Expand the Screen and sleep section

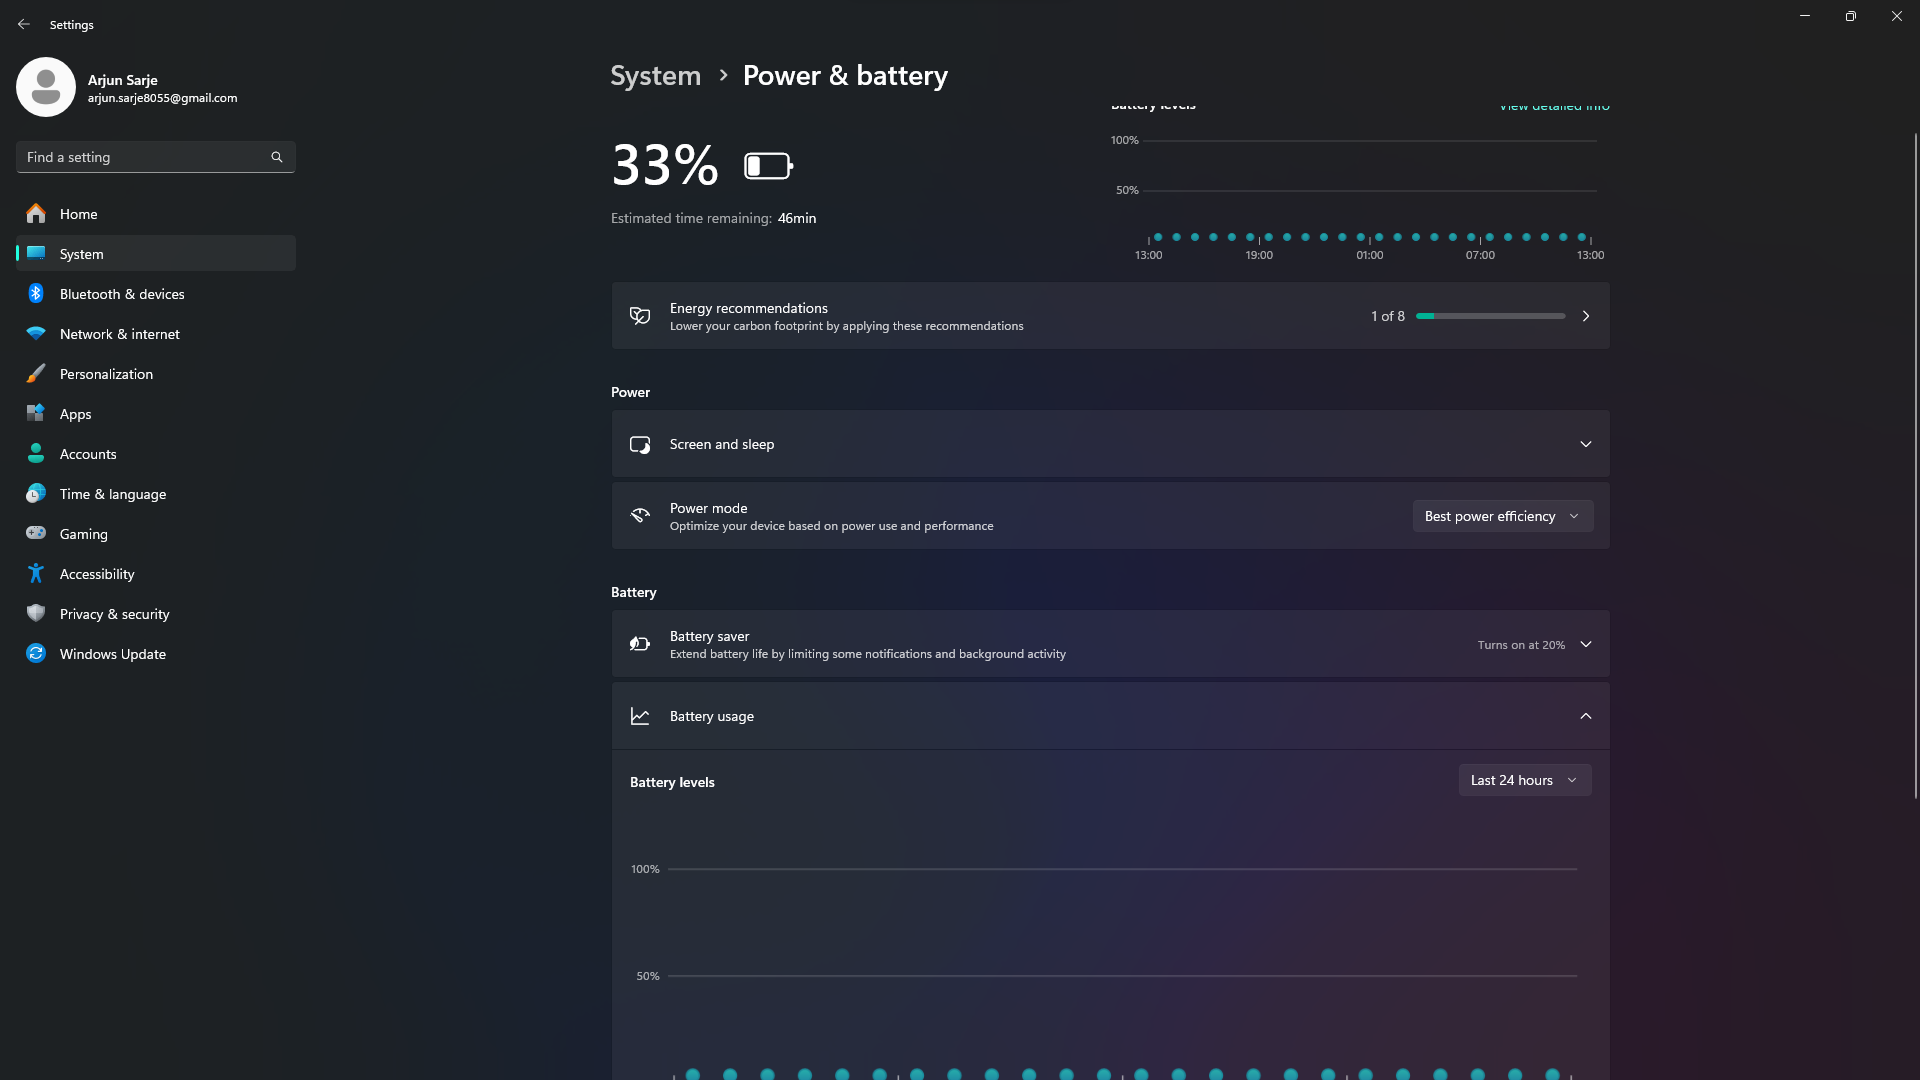[1585, 443]
